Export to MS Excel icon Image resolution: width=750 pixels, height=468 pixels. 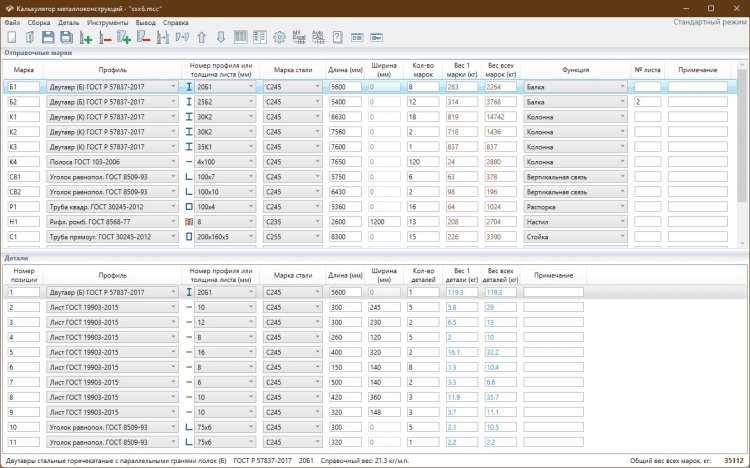point(299,37)
